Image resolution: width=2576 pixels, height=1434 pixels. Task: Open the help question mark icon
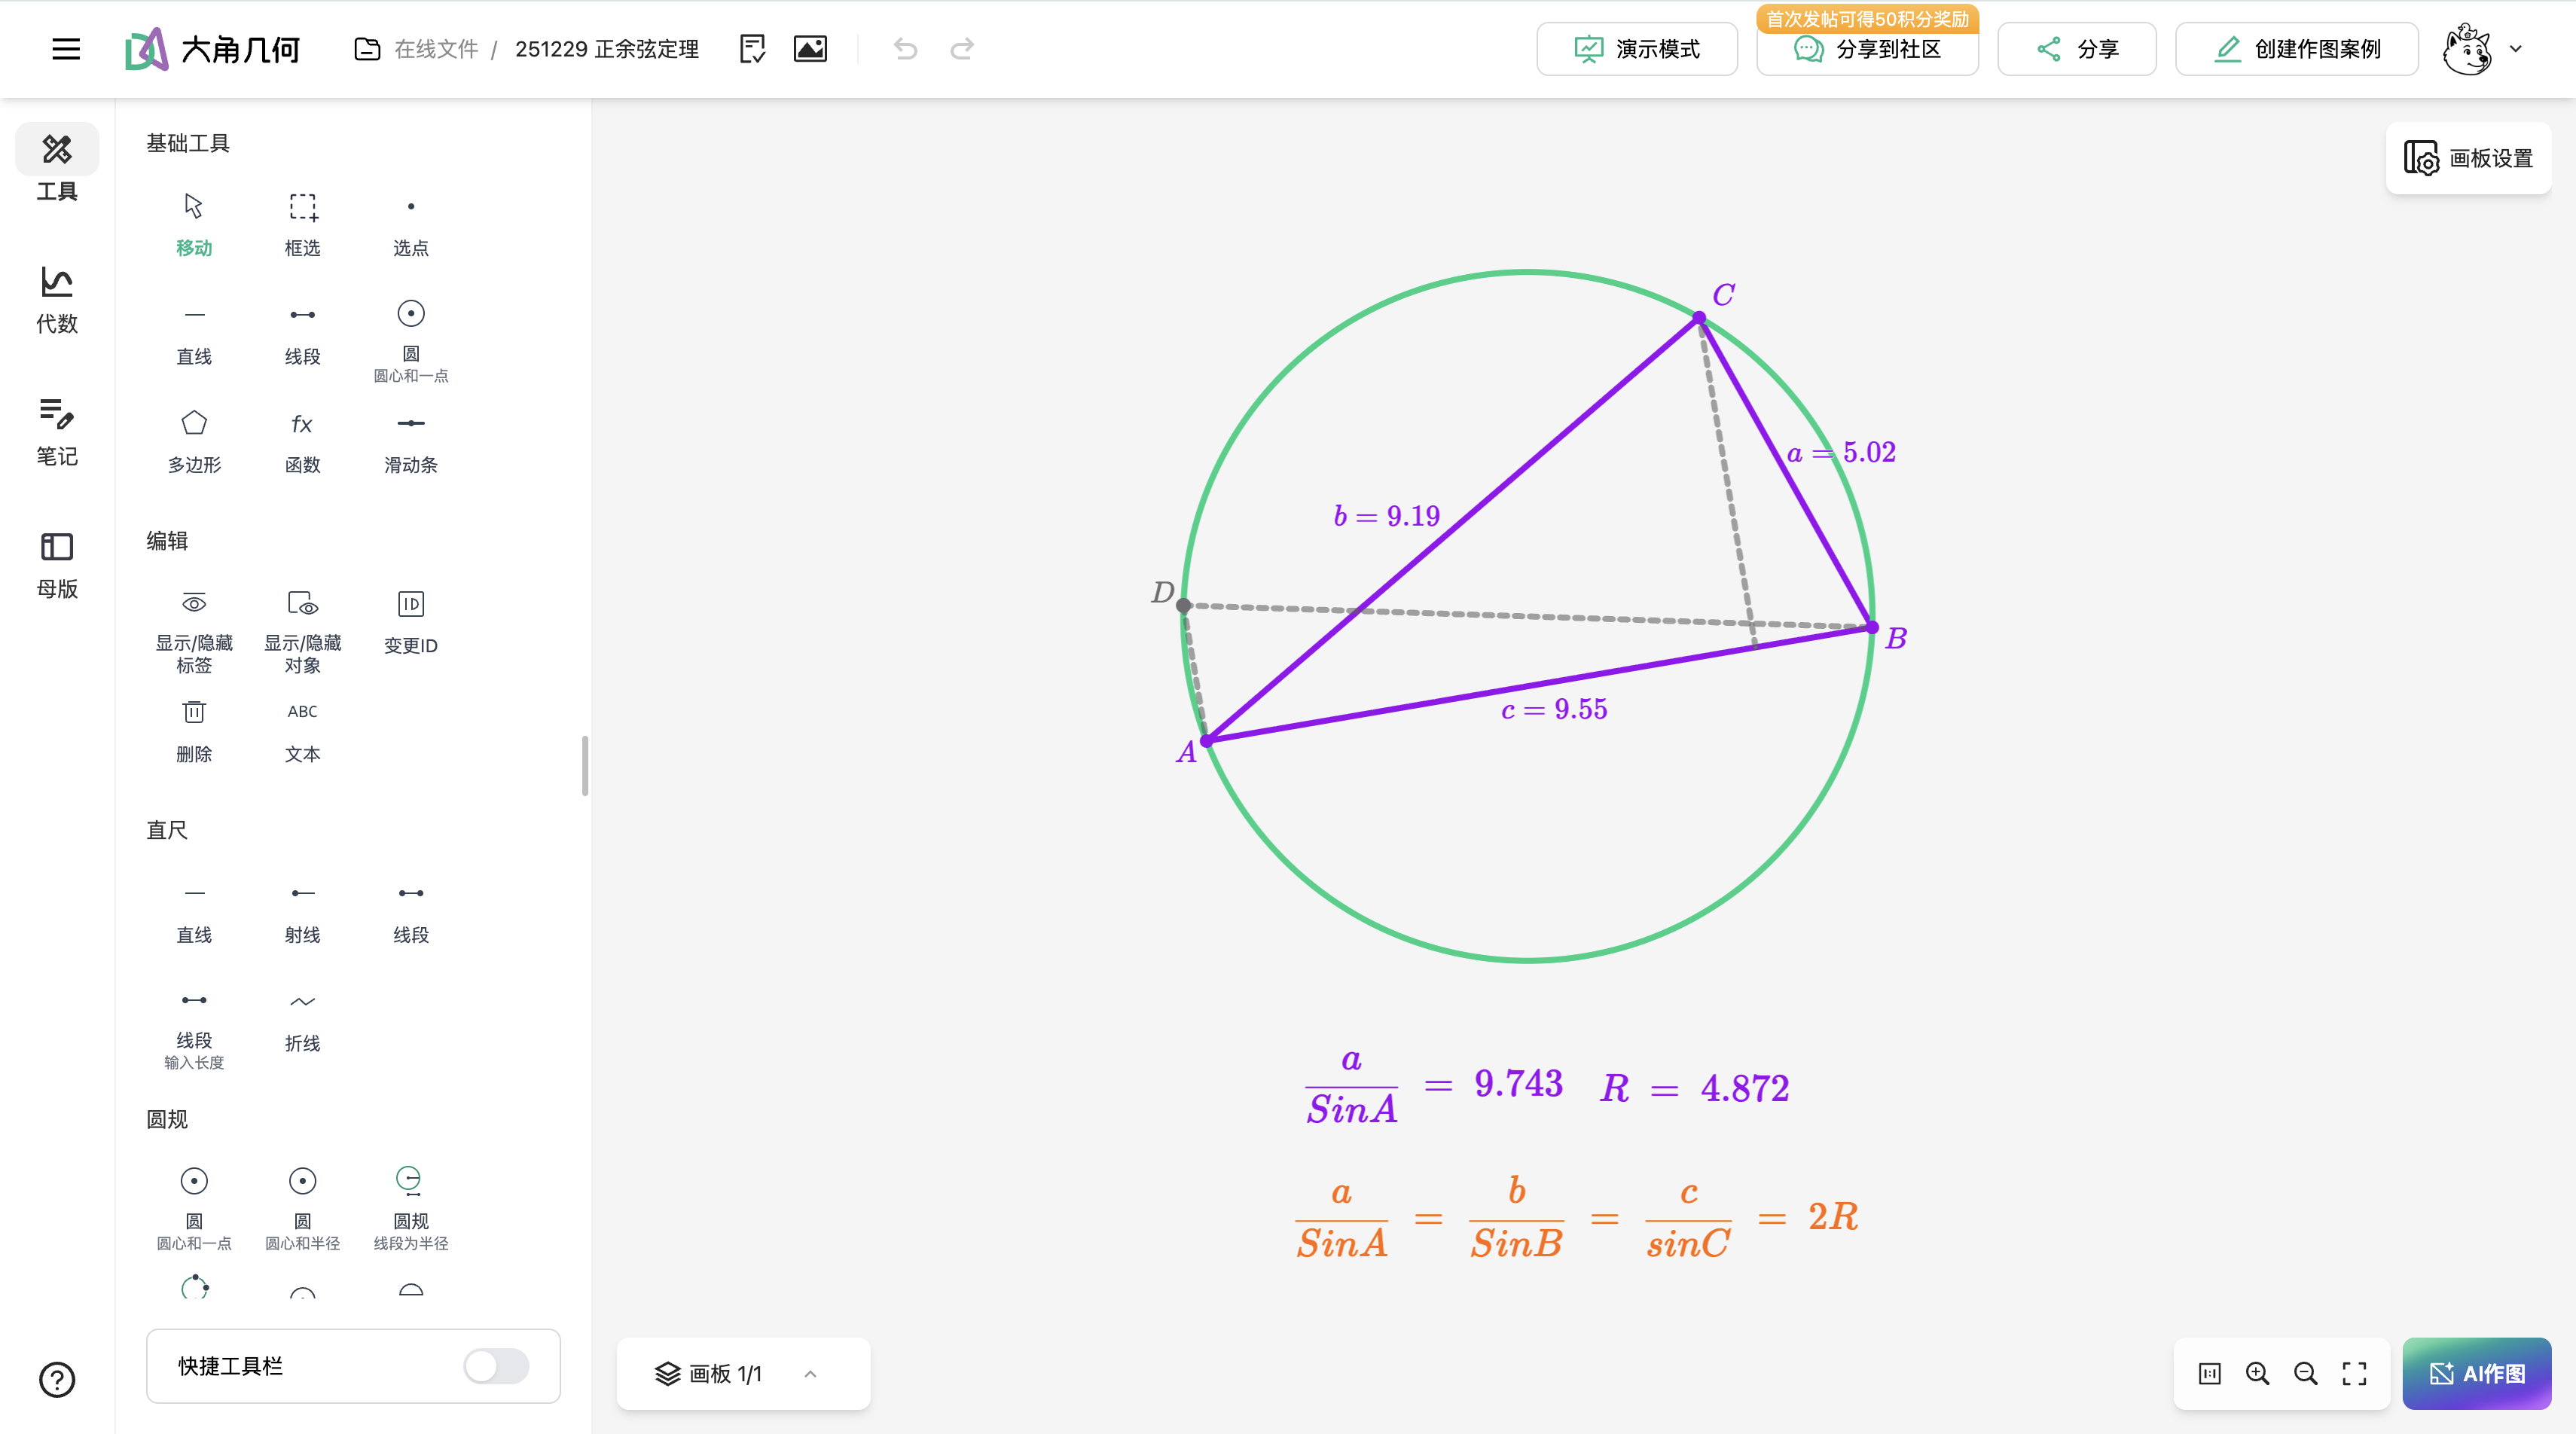[x=57, y=1379]
